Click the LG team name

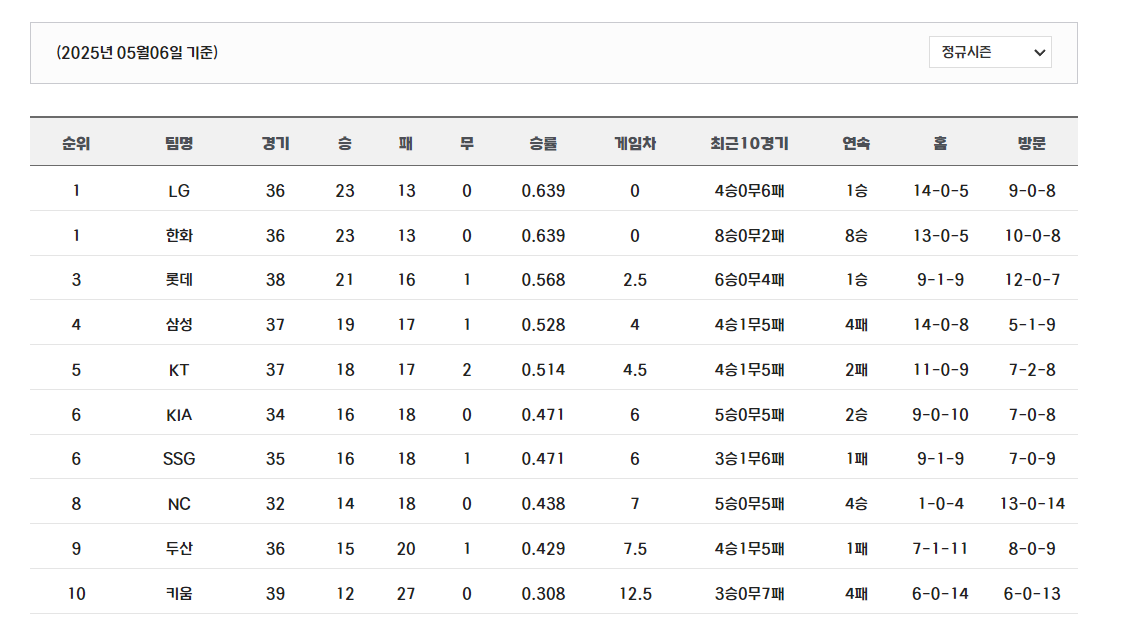pyautogui.click(x=179, y=191)
